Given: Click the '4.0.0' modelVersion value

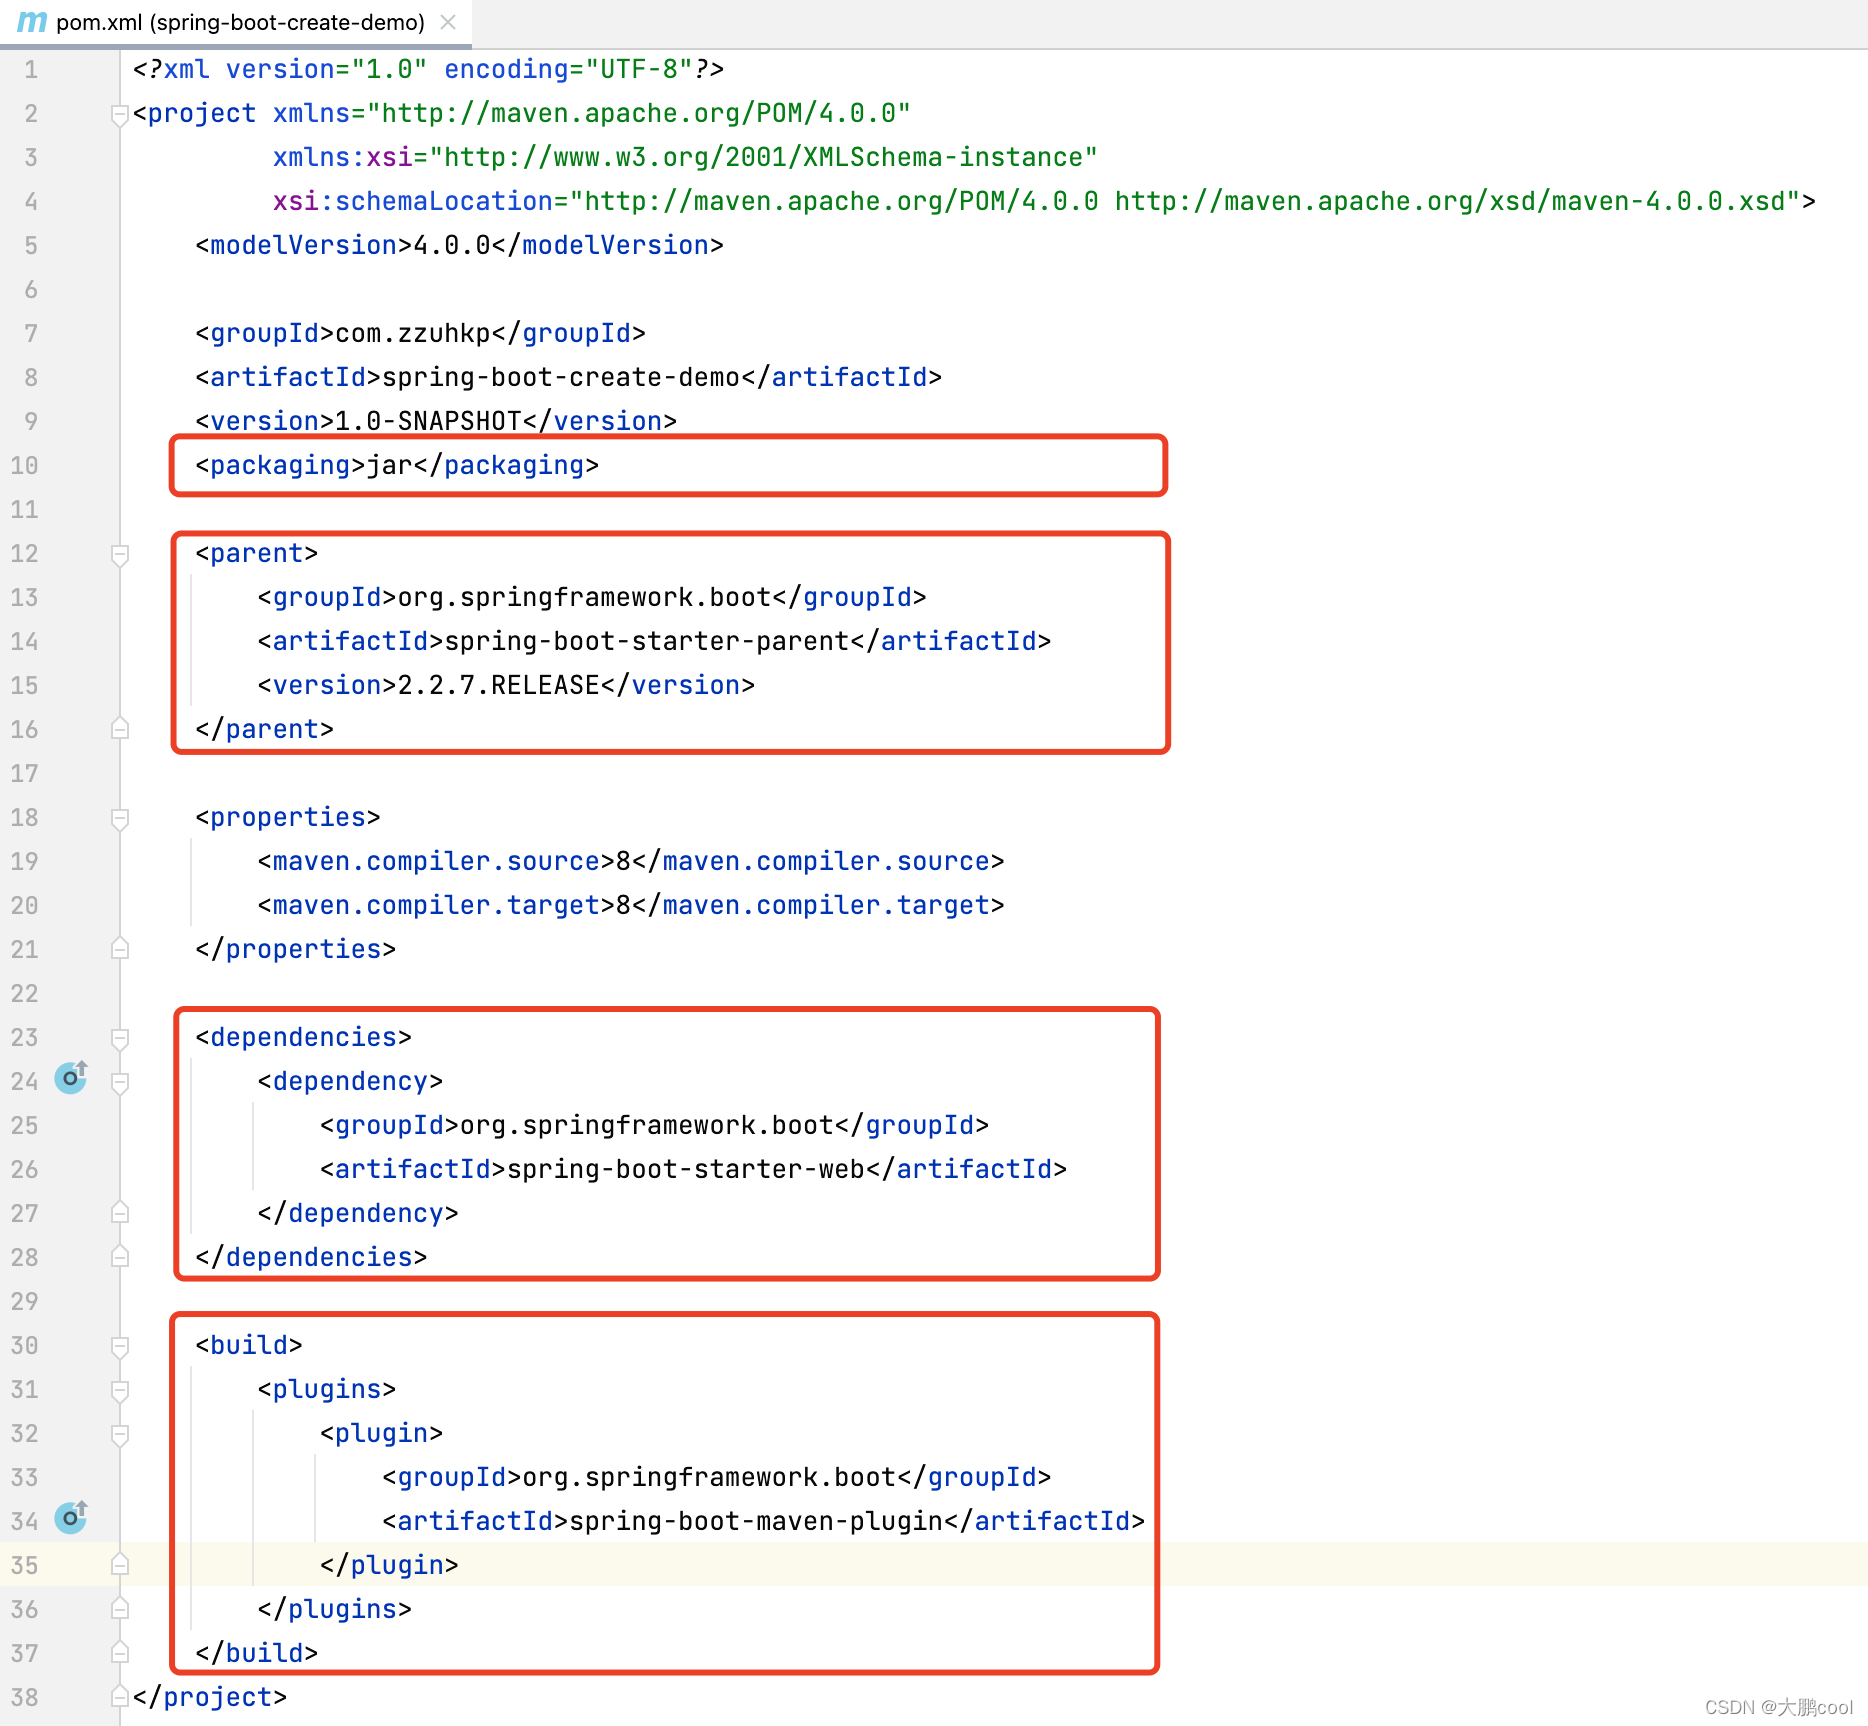Looking at the screenshot, I should click(x=452, y=246).
